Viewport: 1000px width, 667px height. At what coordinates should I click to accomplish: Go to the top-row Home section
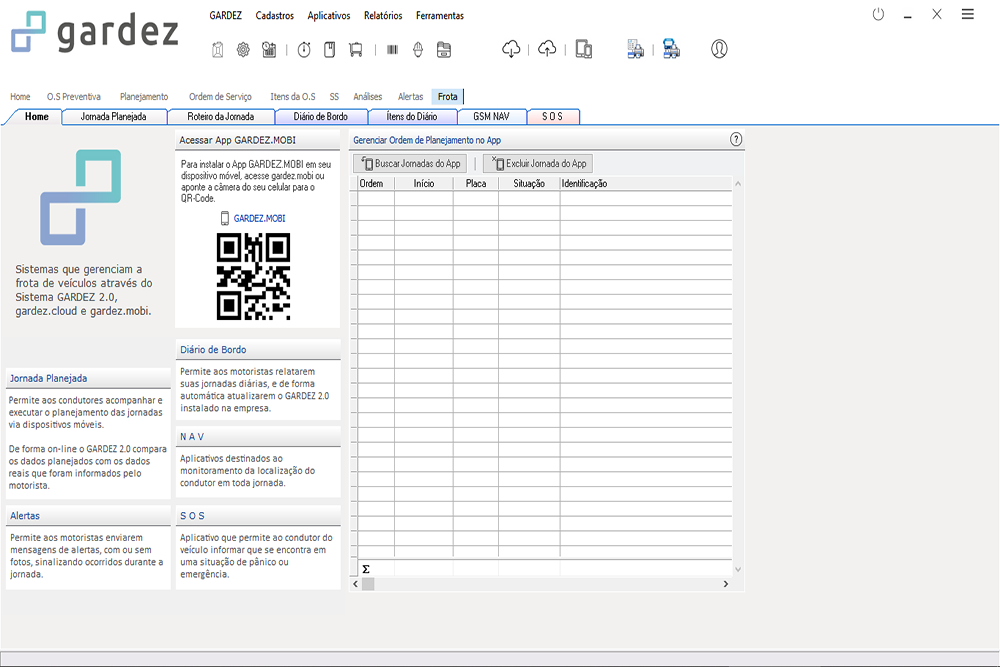click(x=20, y=97)
